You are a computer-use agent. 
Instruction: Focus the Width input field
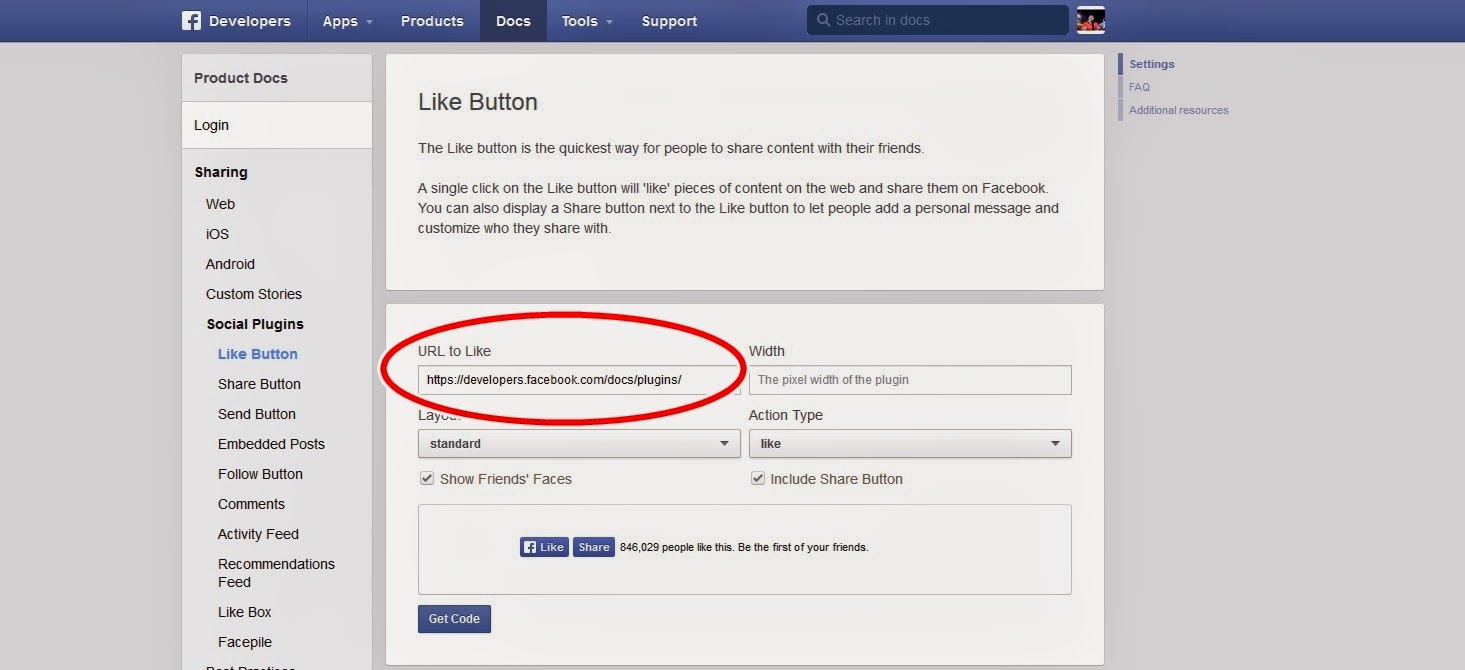pos(910,380)
